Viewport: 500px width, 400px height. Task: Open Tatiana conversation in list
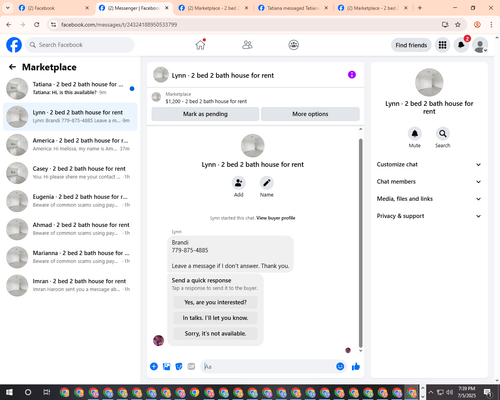pyautogui.click(x=70, y=88)
